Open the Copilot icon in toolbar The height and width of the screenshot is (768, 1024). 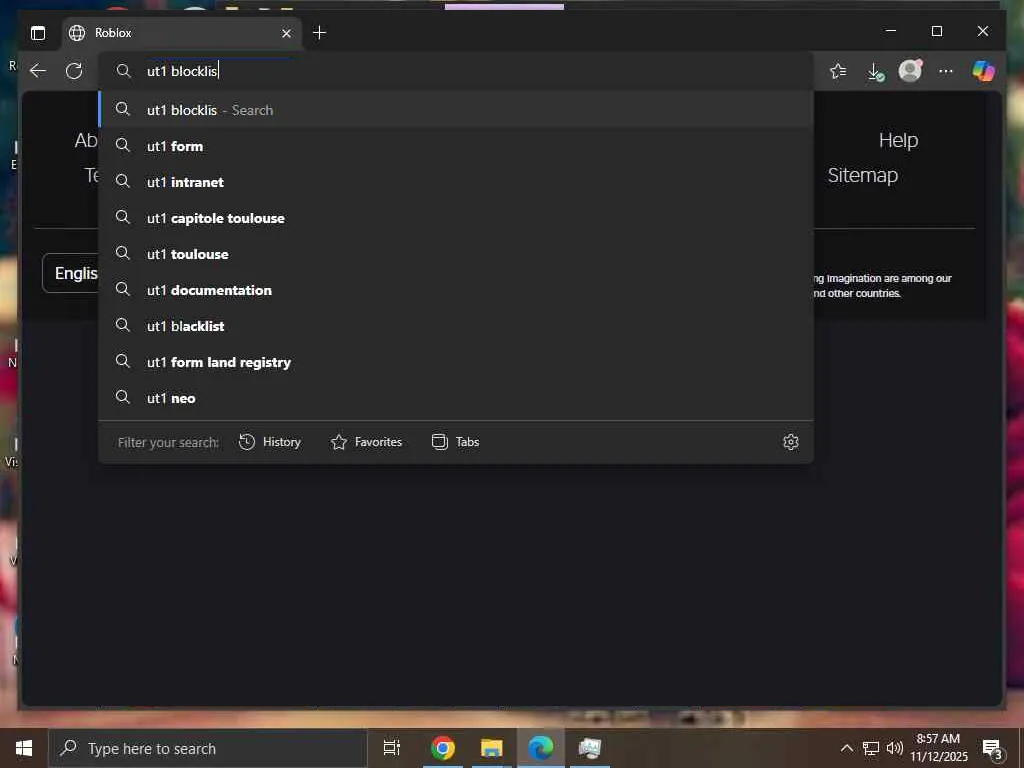(983, 71)
